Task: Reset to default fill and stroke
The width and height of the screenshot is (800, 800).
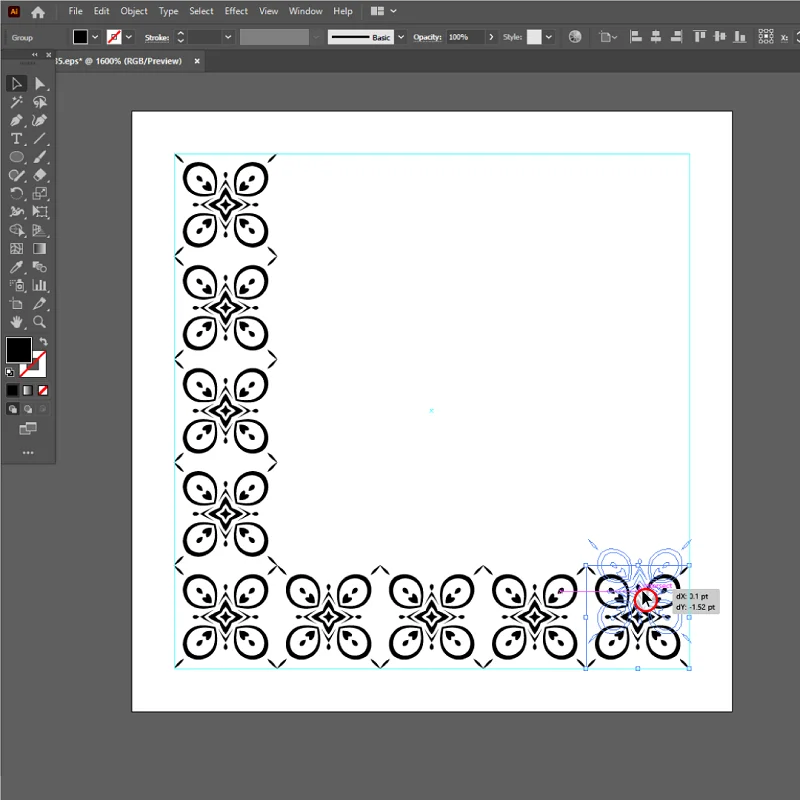Action: click(10, 372)
